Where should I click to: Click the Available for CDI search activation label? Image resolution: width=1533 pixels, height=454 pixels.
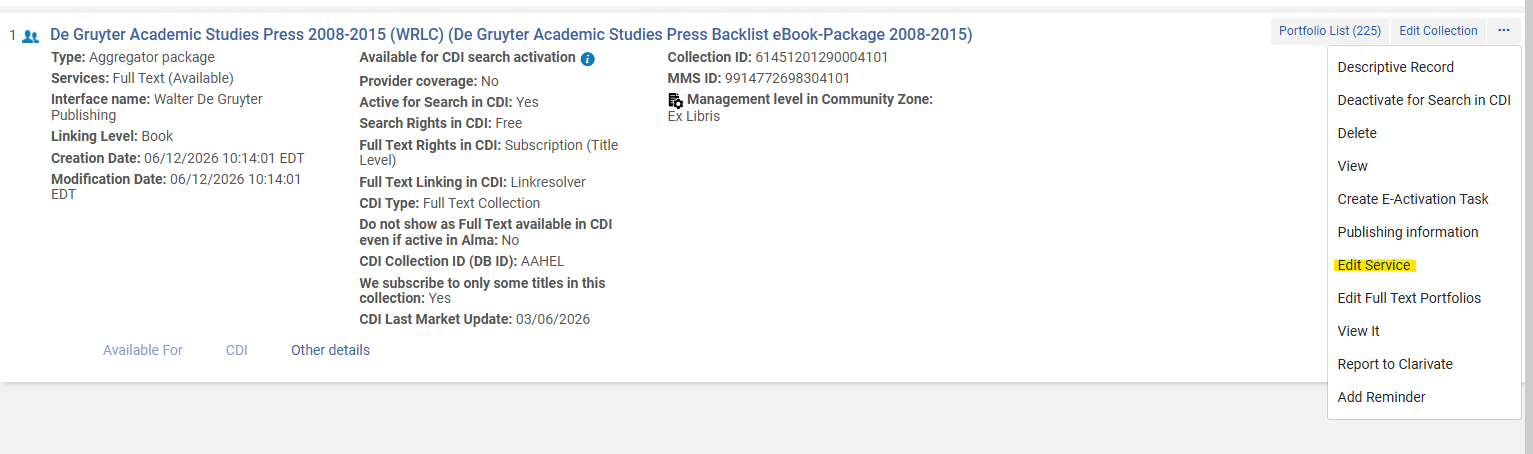467,57
